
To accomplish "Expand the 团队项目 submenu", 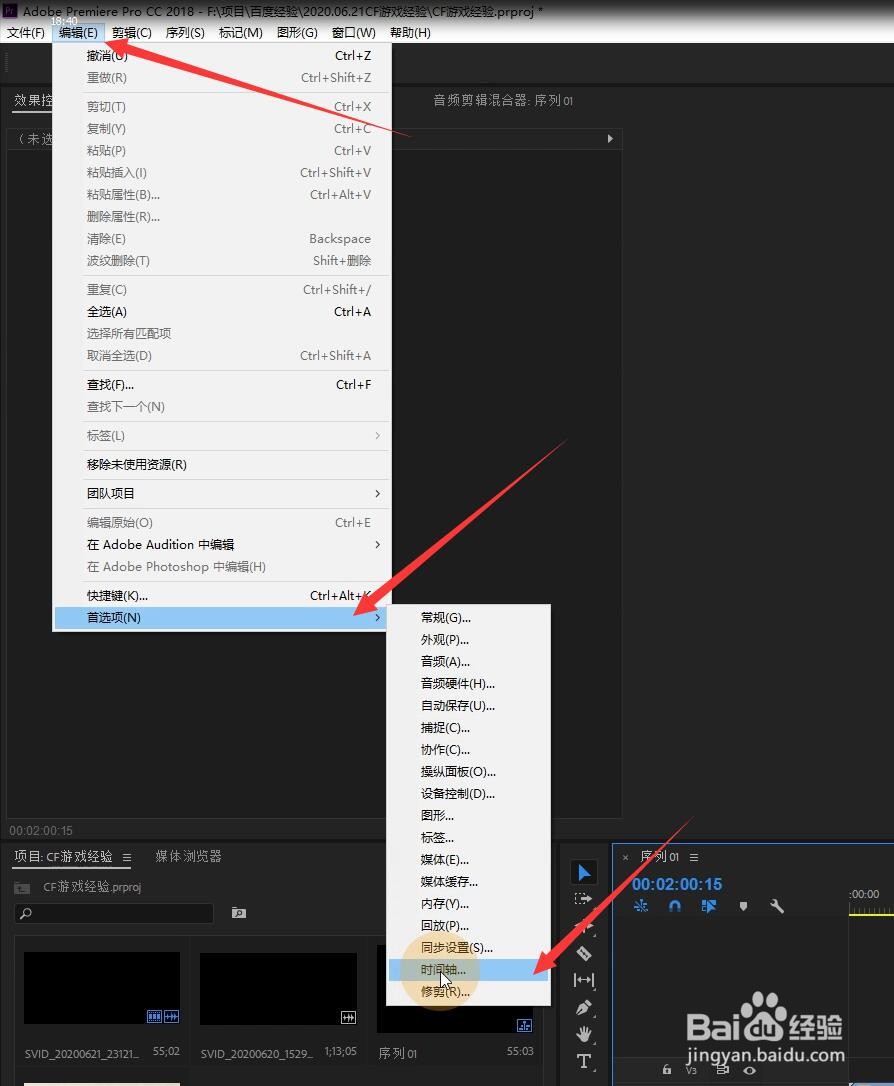I will coord(222,493).
